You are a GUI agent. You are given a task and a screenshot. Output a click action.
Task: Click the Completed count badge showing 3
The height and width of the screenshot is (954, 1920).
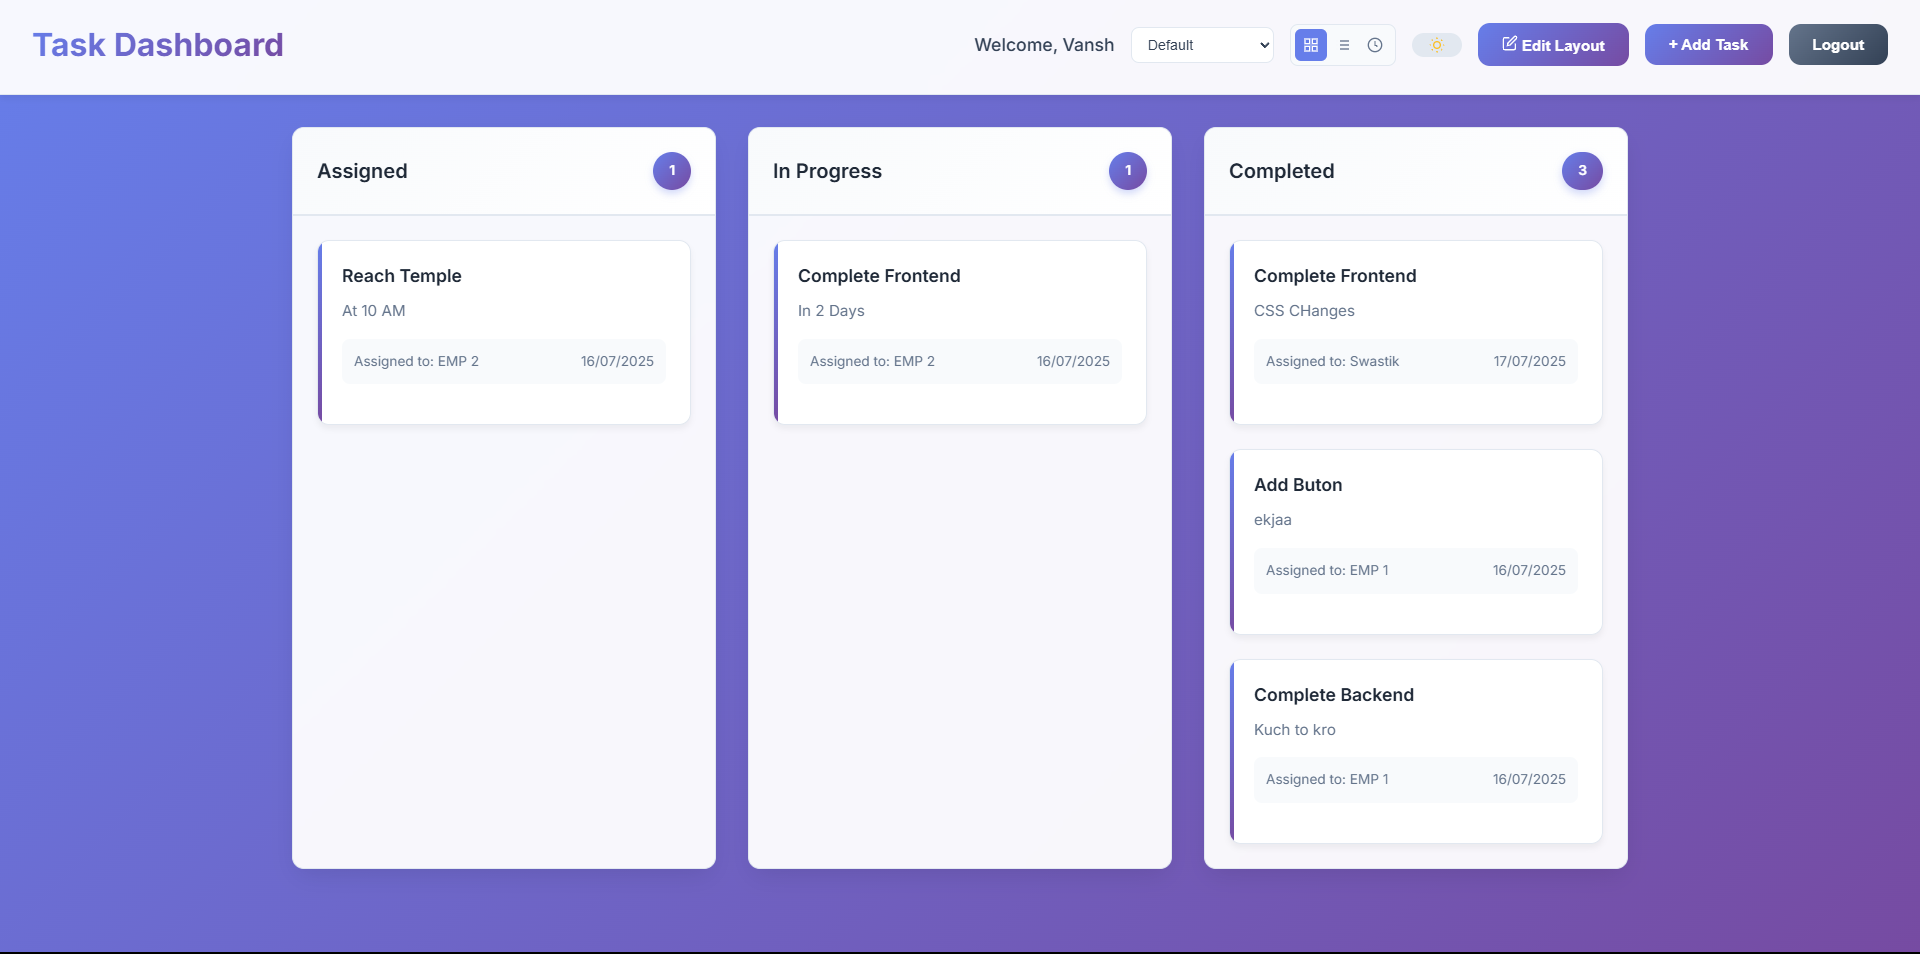[1582, 171]
